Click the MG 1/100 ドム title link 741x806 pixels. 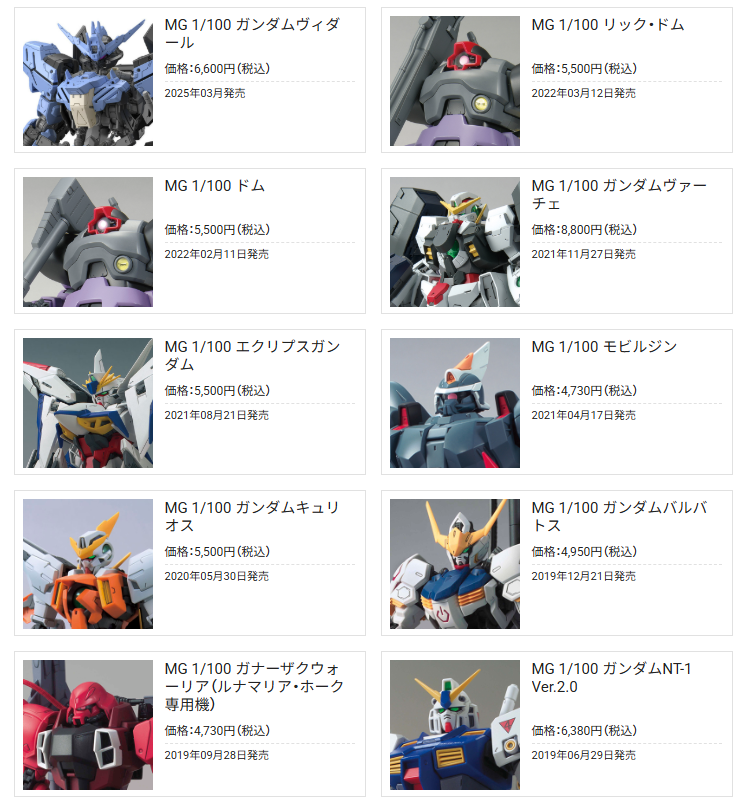(214, 186)
